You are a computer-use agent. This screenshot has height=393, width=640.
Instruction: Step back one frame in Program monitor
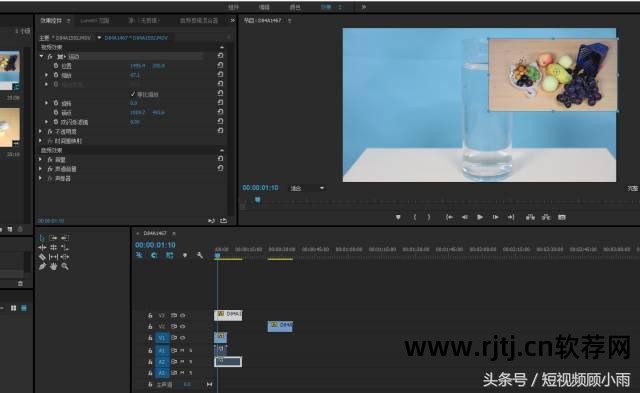pos(464,218)
